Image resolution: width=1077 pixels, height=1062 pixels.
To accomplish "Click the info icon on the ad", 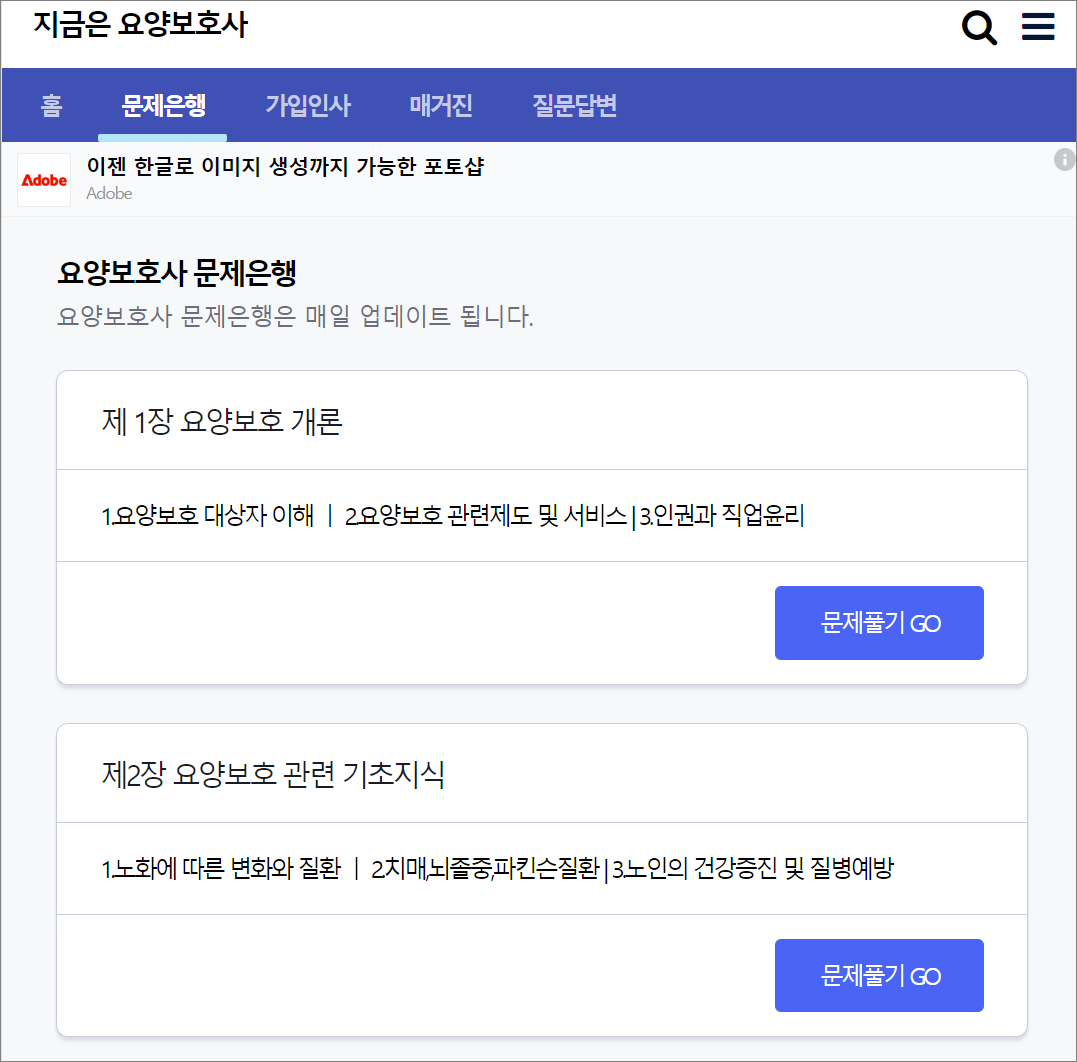I will click(1064, 158).
